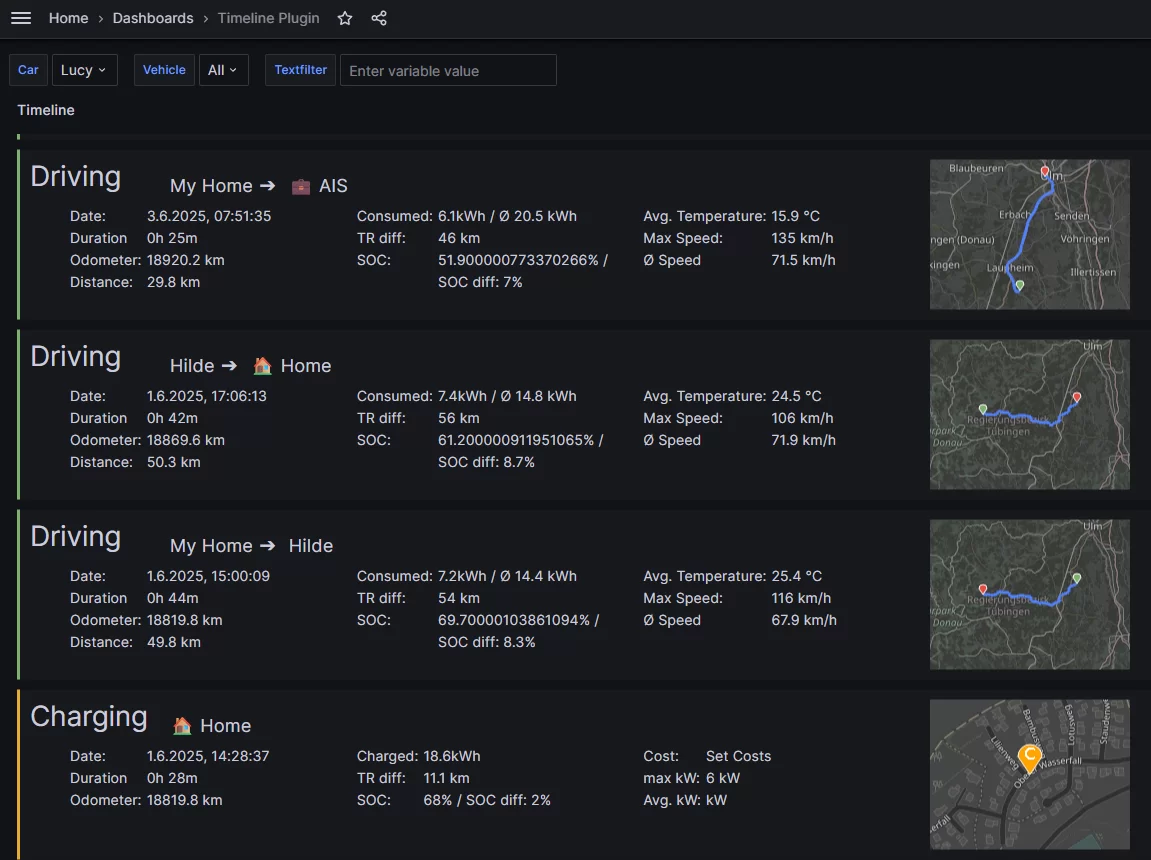Open the Charging location map thumbnail
Image resolution: width=1151 pixels, height=860 pixels.
pyautogui.click(x=1029, y=774)
